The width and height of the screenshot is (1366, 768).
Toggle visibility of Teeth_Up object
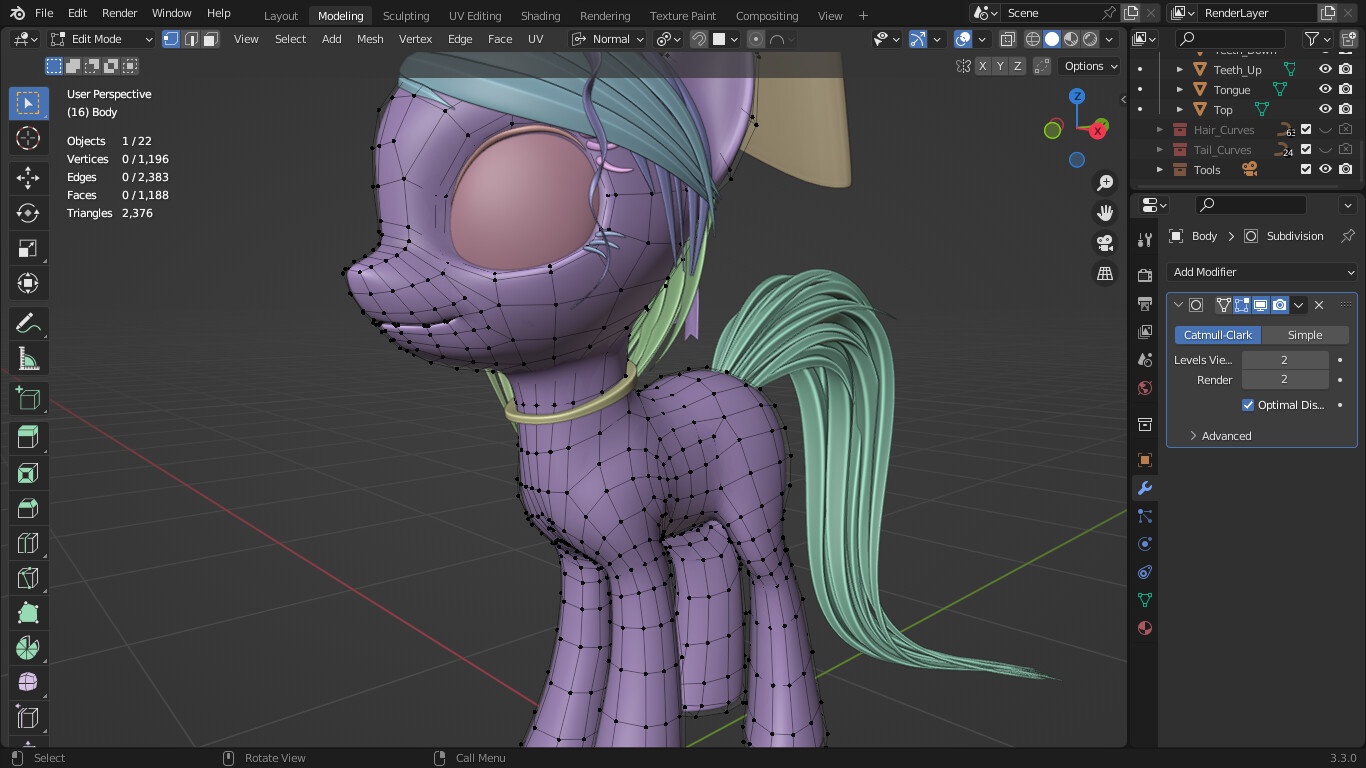point(1325,70)
